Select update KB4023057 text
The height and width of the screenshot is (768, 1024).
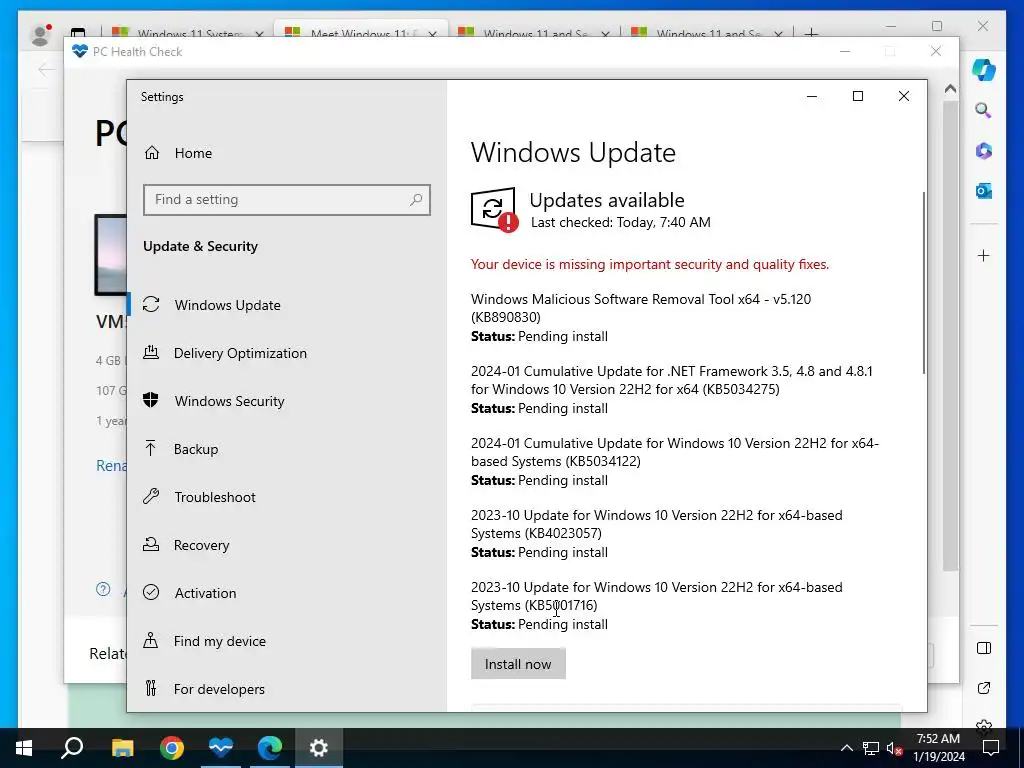pos(656,524)
